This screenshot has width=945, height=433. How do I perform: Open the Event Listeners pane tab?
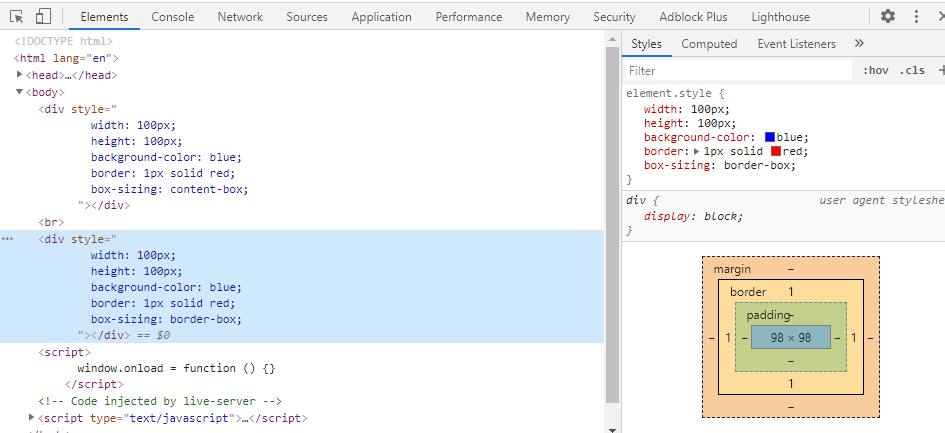[x=797, y=43]
